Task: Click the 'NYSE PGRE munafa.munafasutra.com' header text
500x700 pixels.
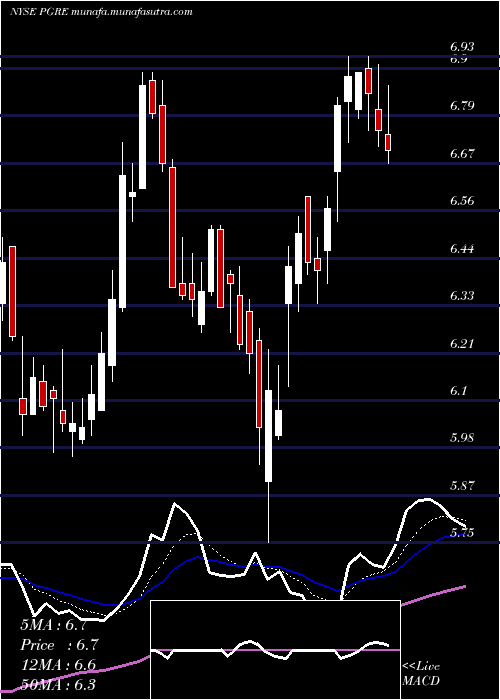Action: click(x=101, y=12)
